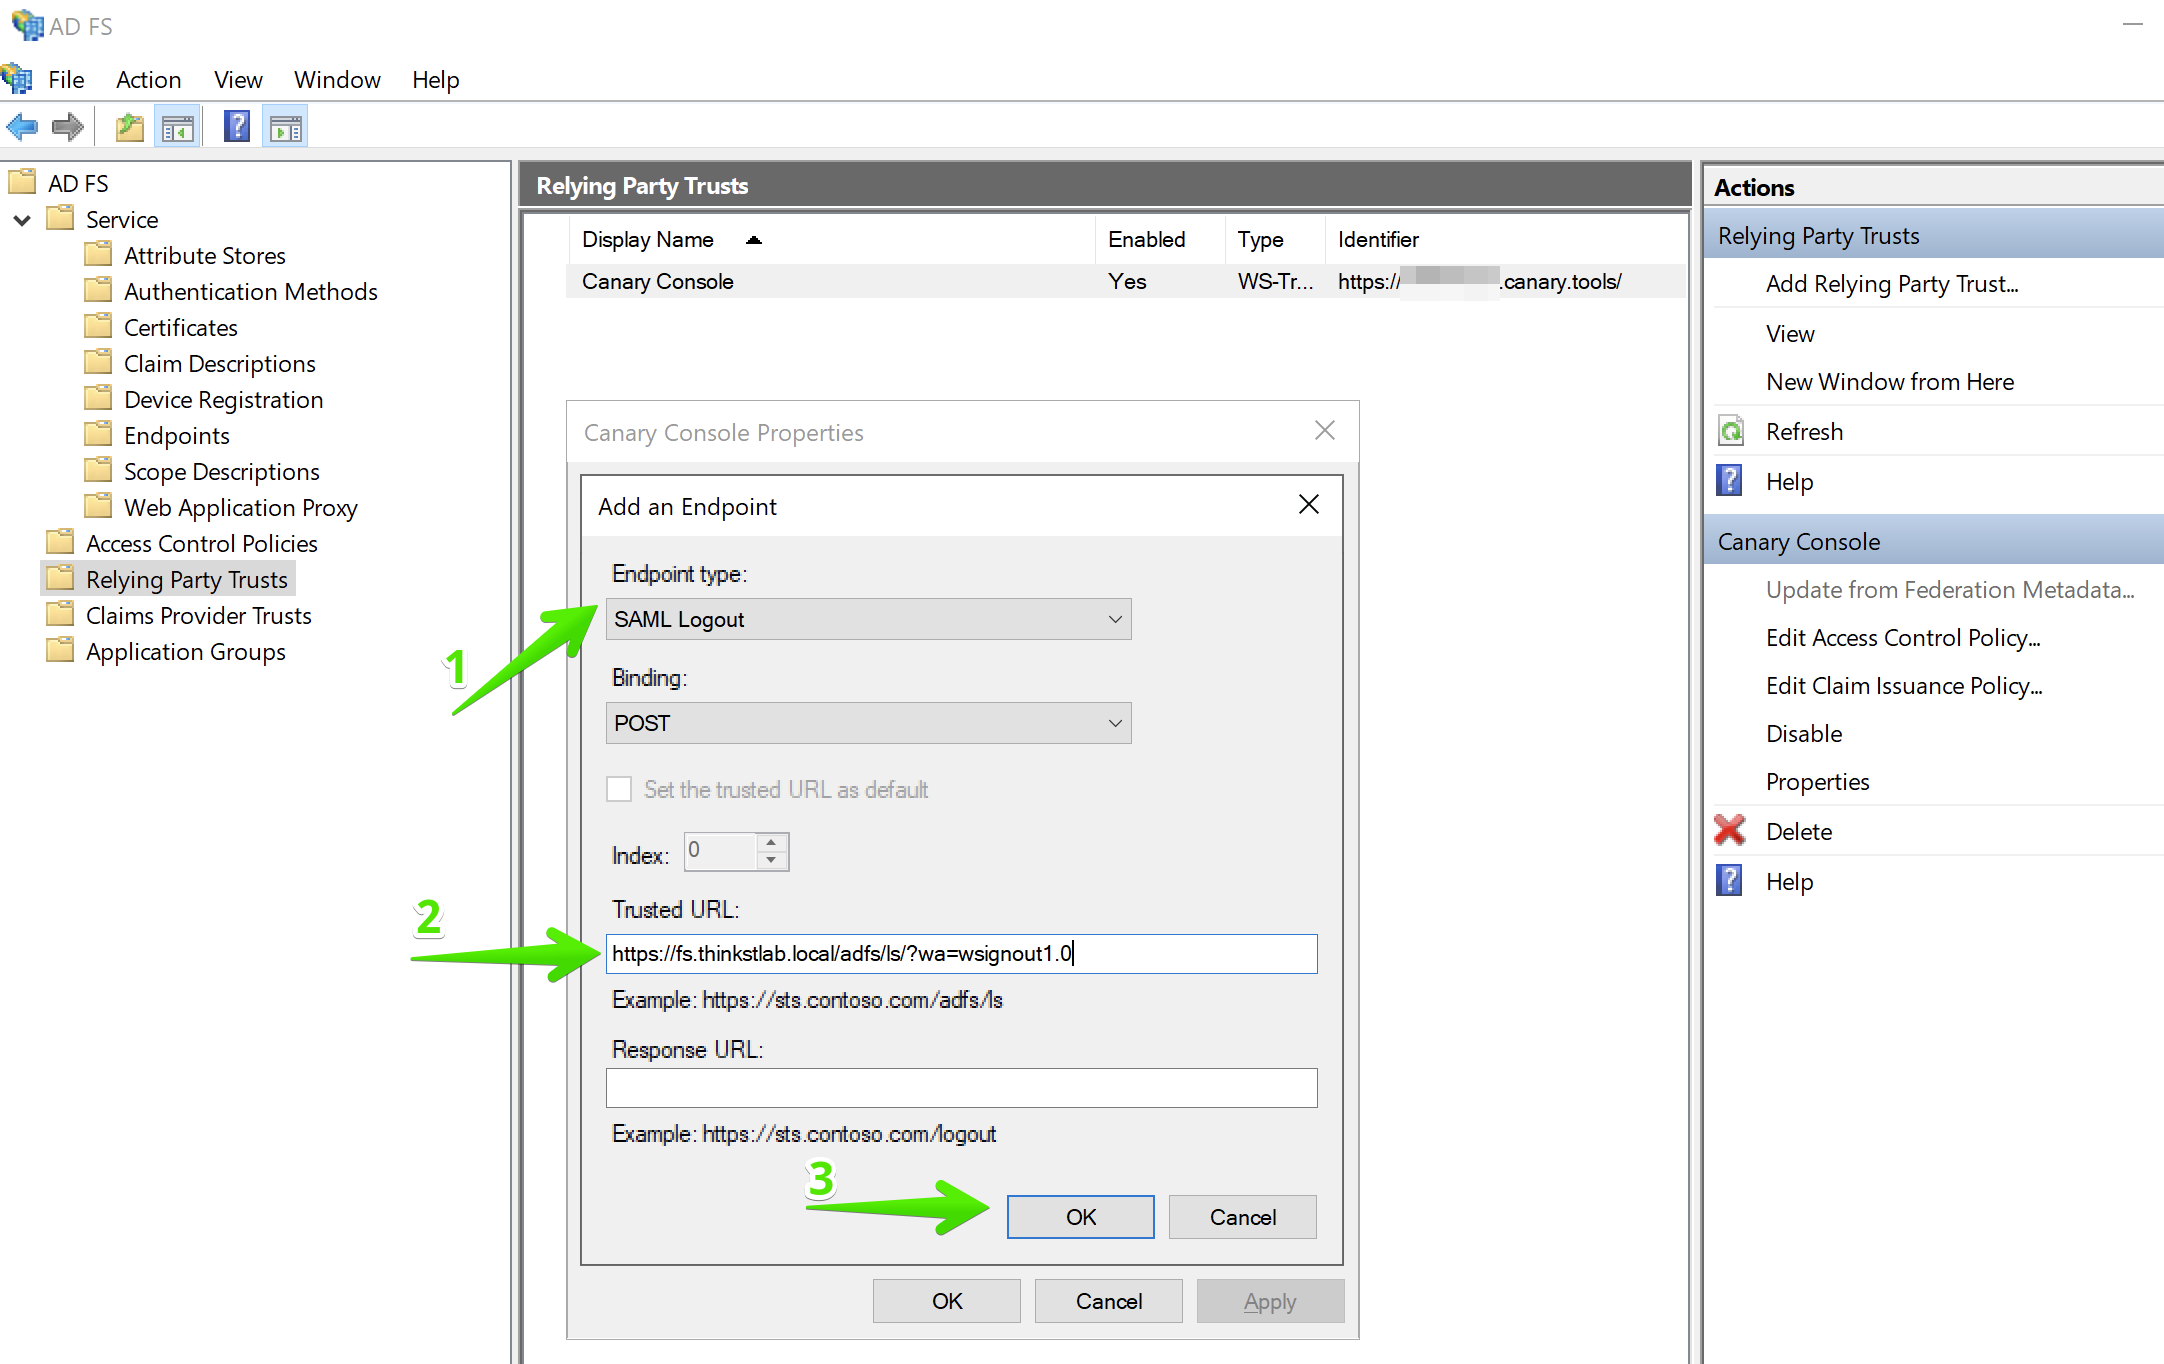
Task: Click the Index number field
Action: 720,851
